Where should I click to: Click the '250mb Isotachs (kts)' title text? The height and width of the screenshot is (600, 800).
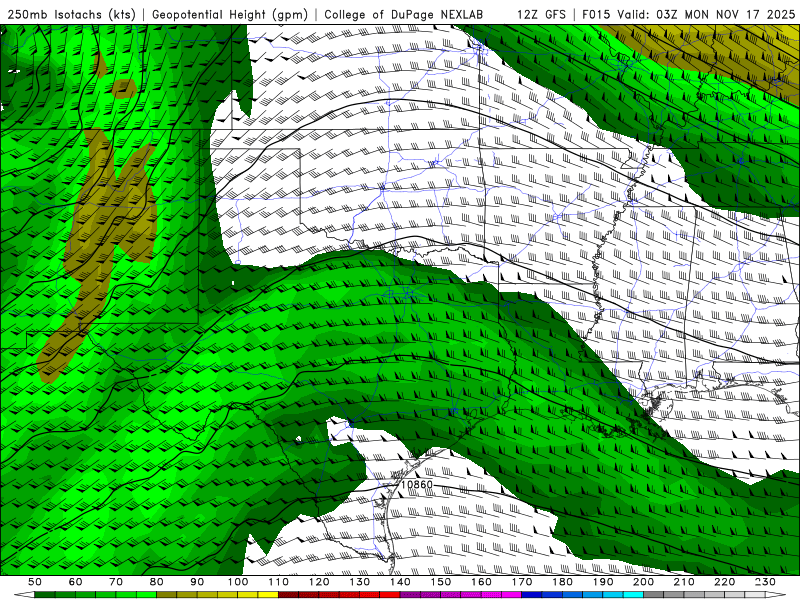72,14
